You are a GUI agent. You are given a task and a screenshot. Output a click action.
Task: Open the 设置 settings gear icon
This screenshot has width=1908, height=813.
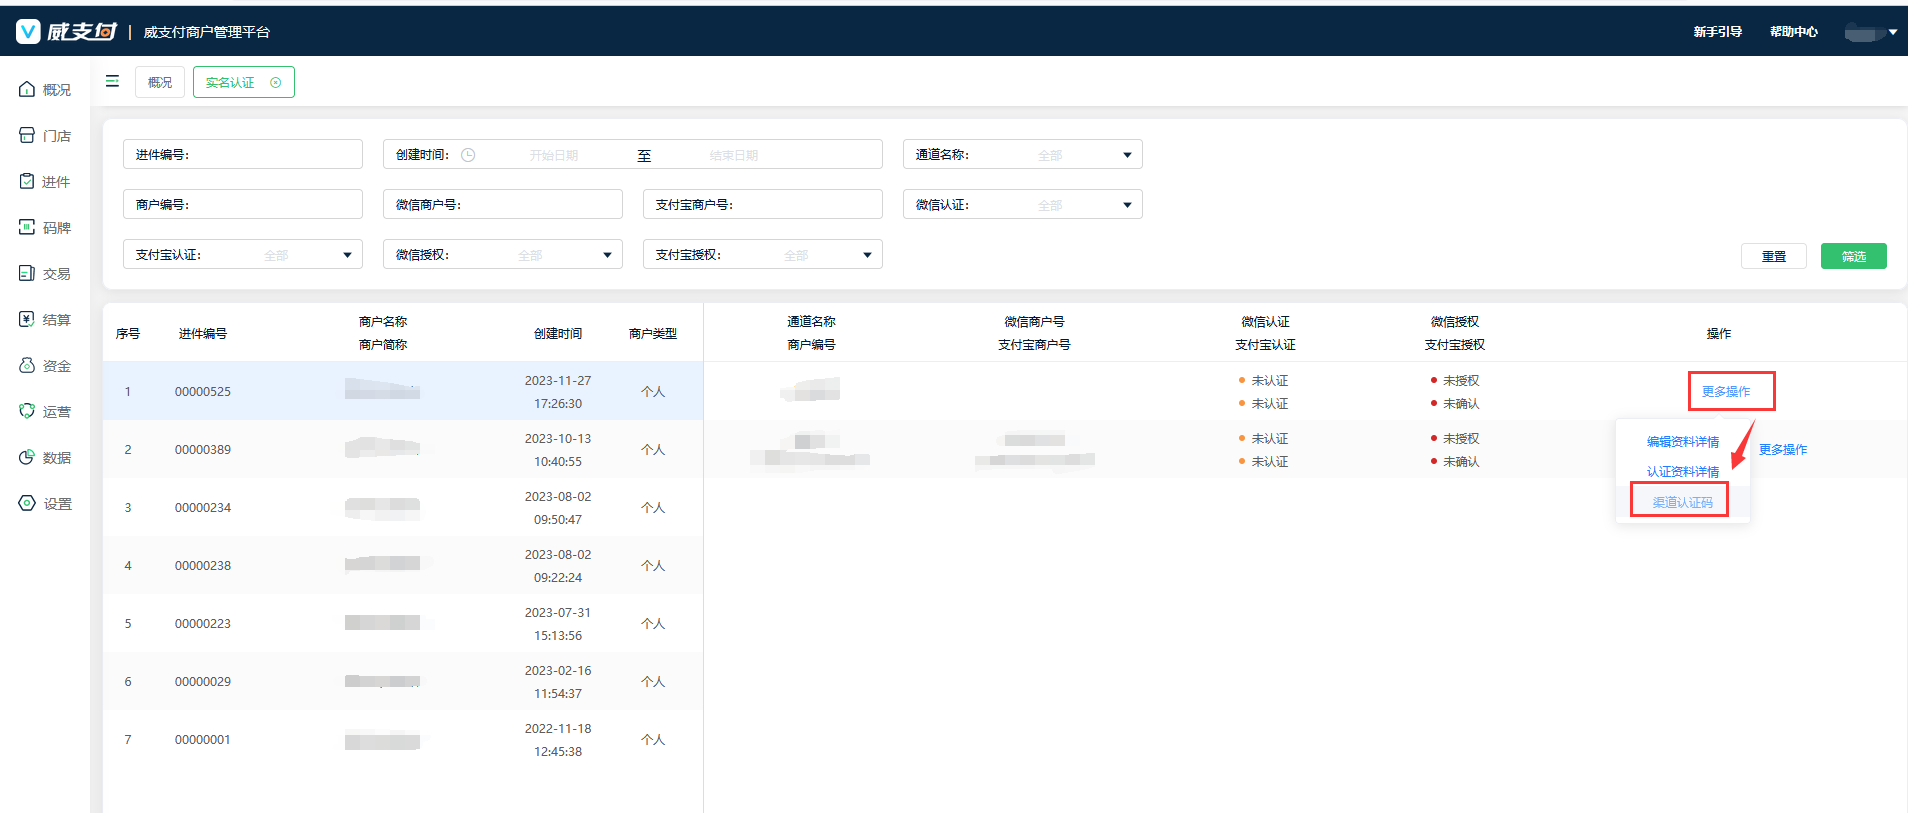(27, 503)
